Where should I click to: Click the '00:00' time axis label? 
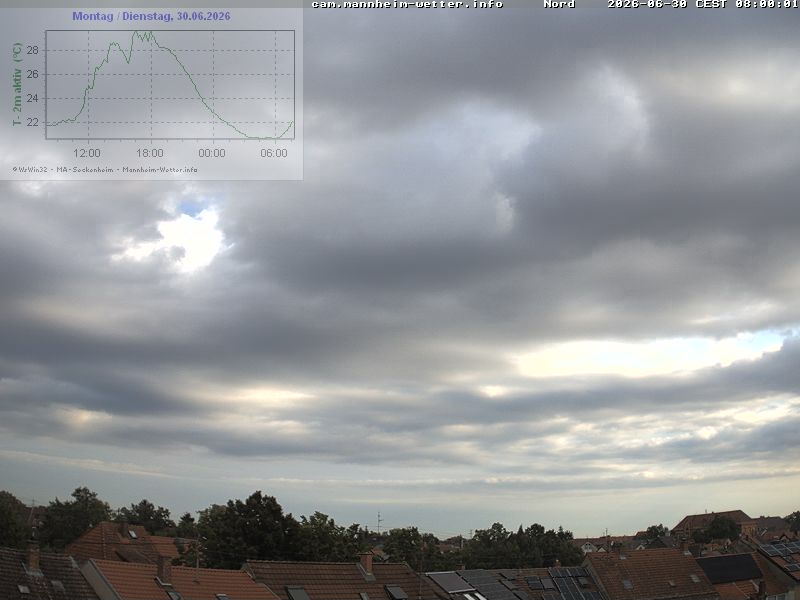click(x=212, y=153)
